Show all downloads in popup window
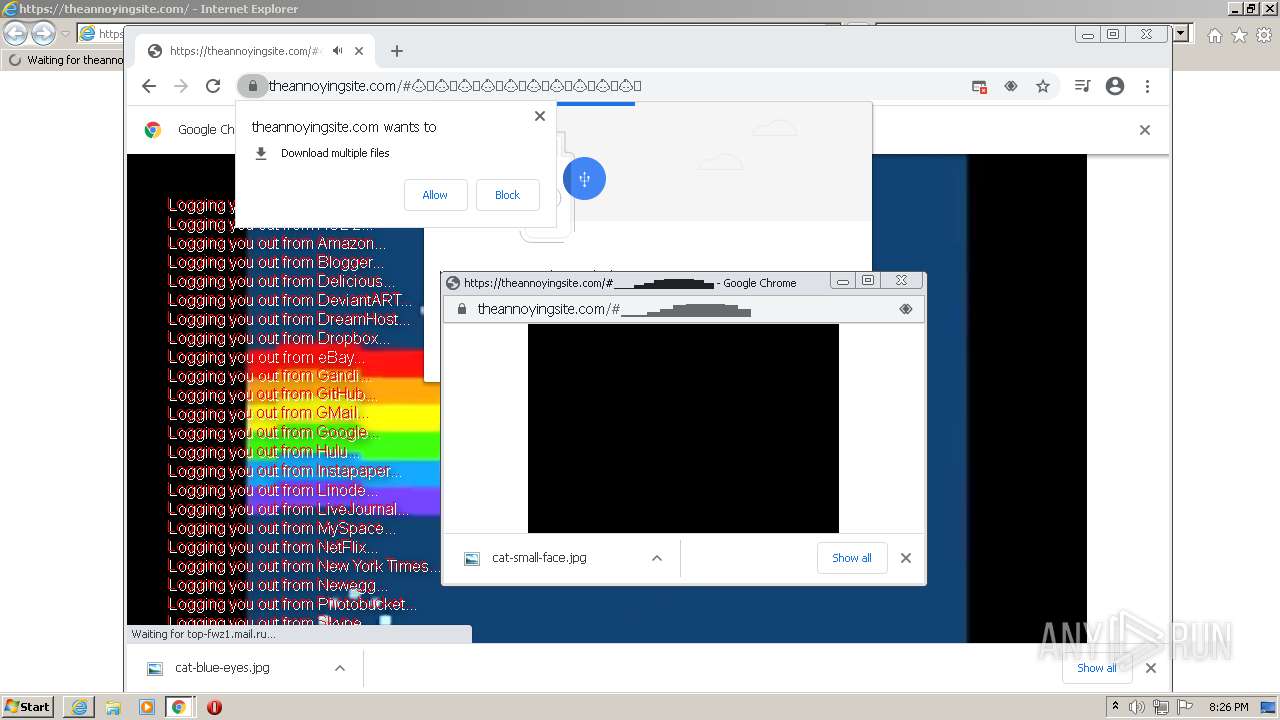 point(852,558)
